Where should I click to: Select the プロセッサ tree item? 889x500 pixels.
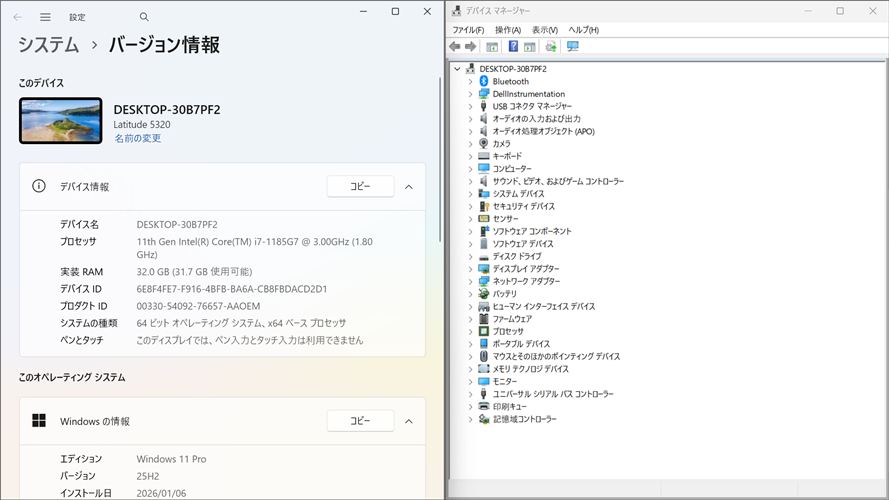507,331
